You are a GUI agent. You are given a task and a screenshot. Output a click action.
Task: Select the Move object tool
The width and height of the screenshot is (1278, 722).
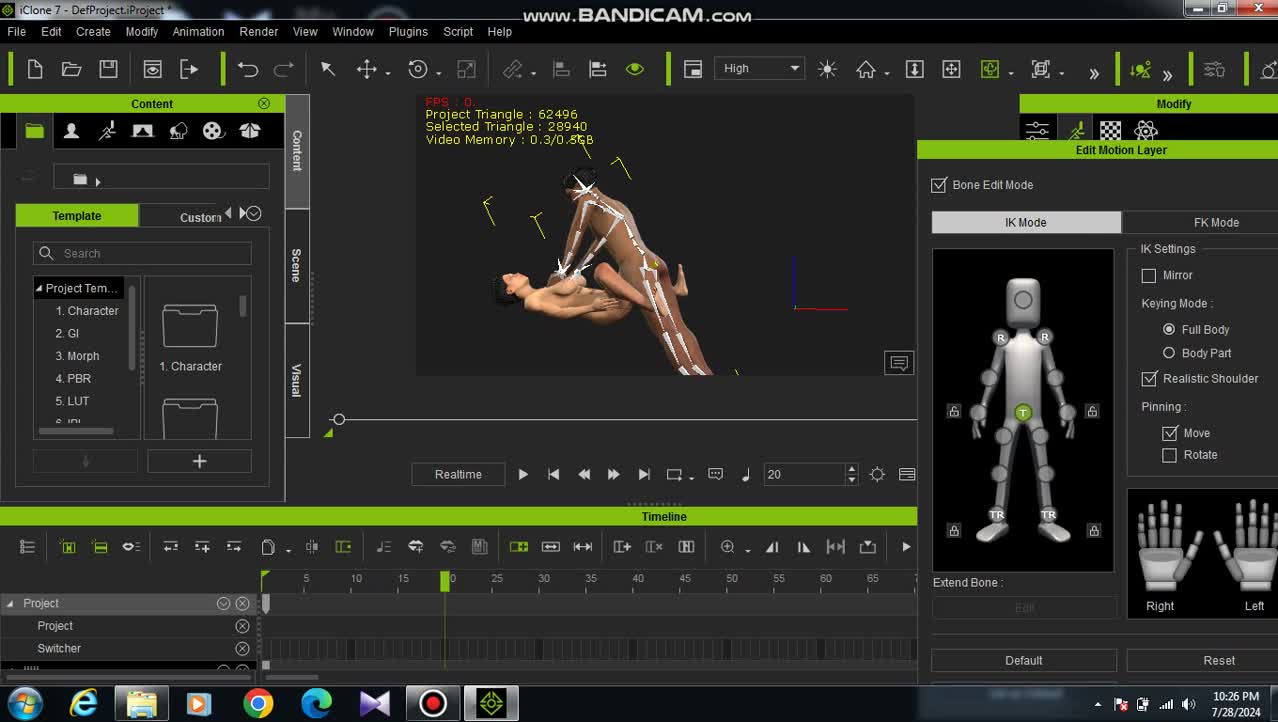[366, 69]
